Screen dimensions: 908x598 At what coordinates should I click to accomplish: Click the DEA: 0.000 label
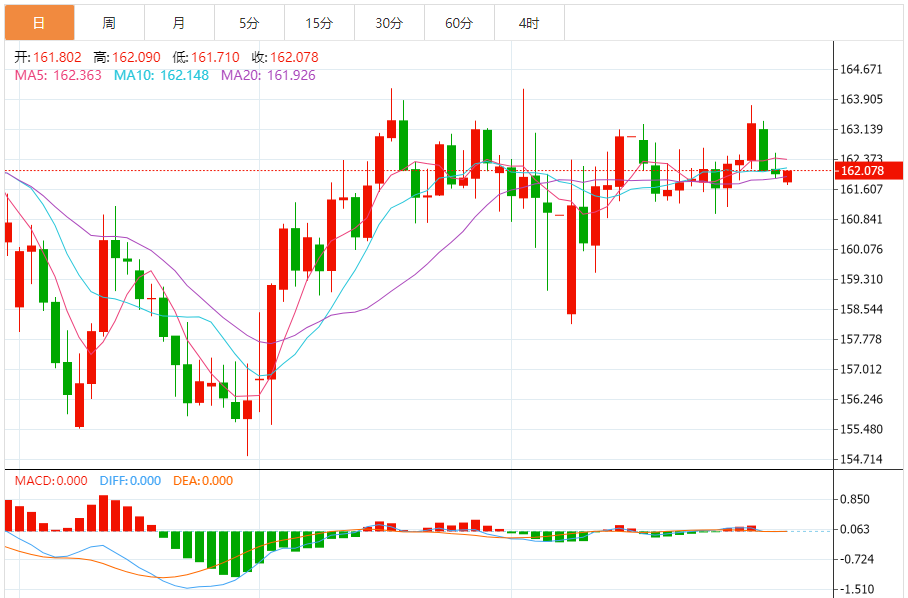click(x=203, y=481)
